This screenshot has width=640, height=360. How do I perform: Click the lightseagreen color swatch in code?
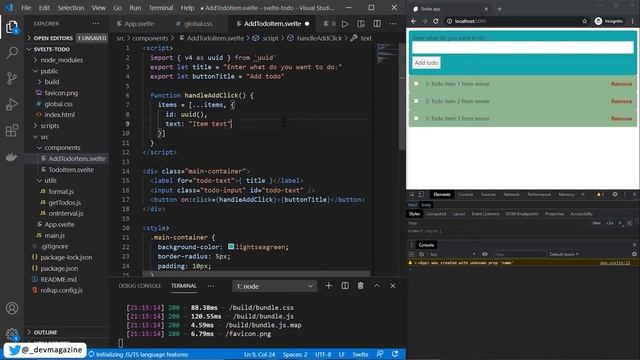[x=231, y=247]
